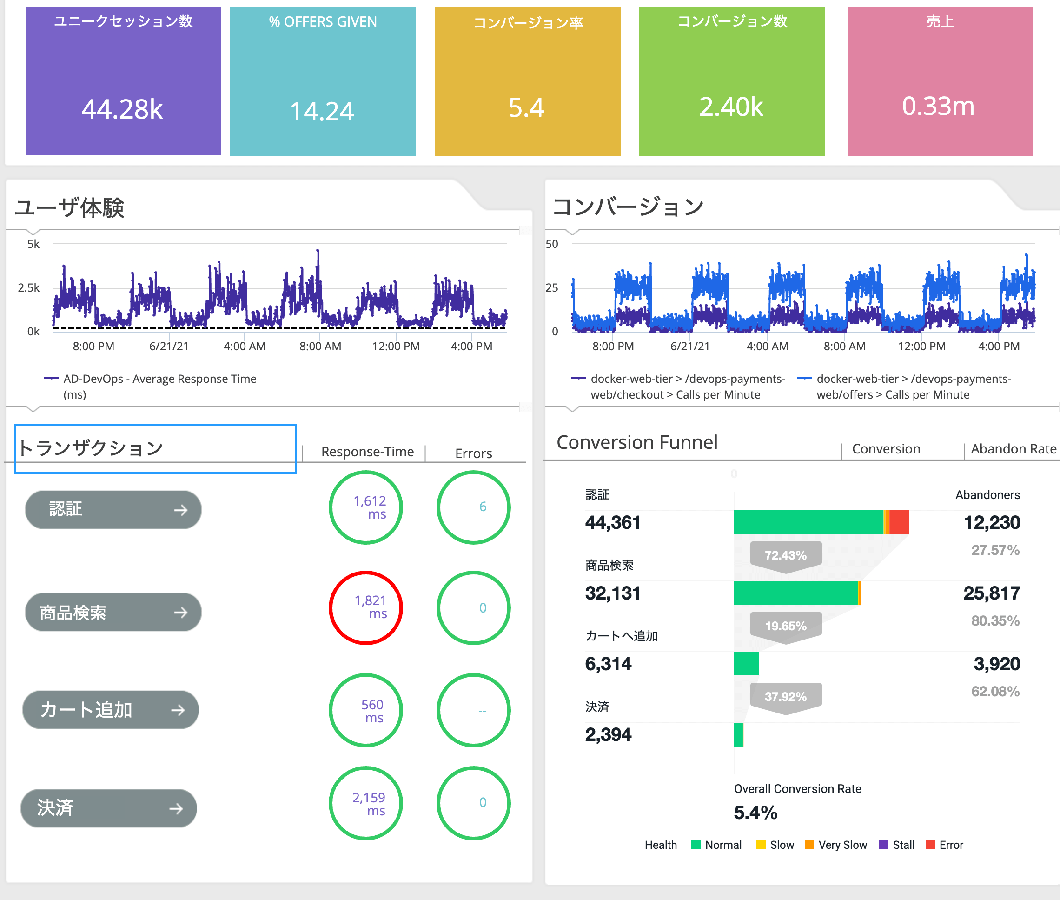Image resolution: width=1060 pixels, height=900 pixels.
Task: Switch to the Conversion funnel tab
Action: coord(886,449)
